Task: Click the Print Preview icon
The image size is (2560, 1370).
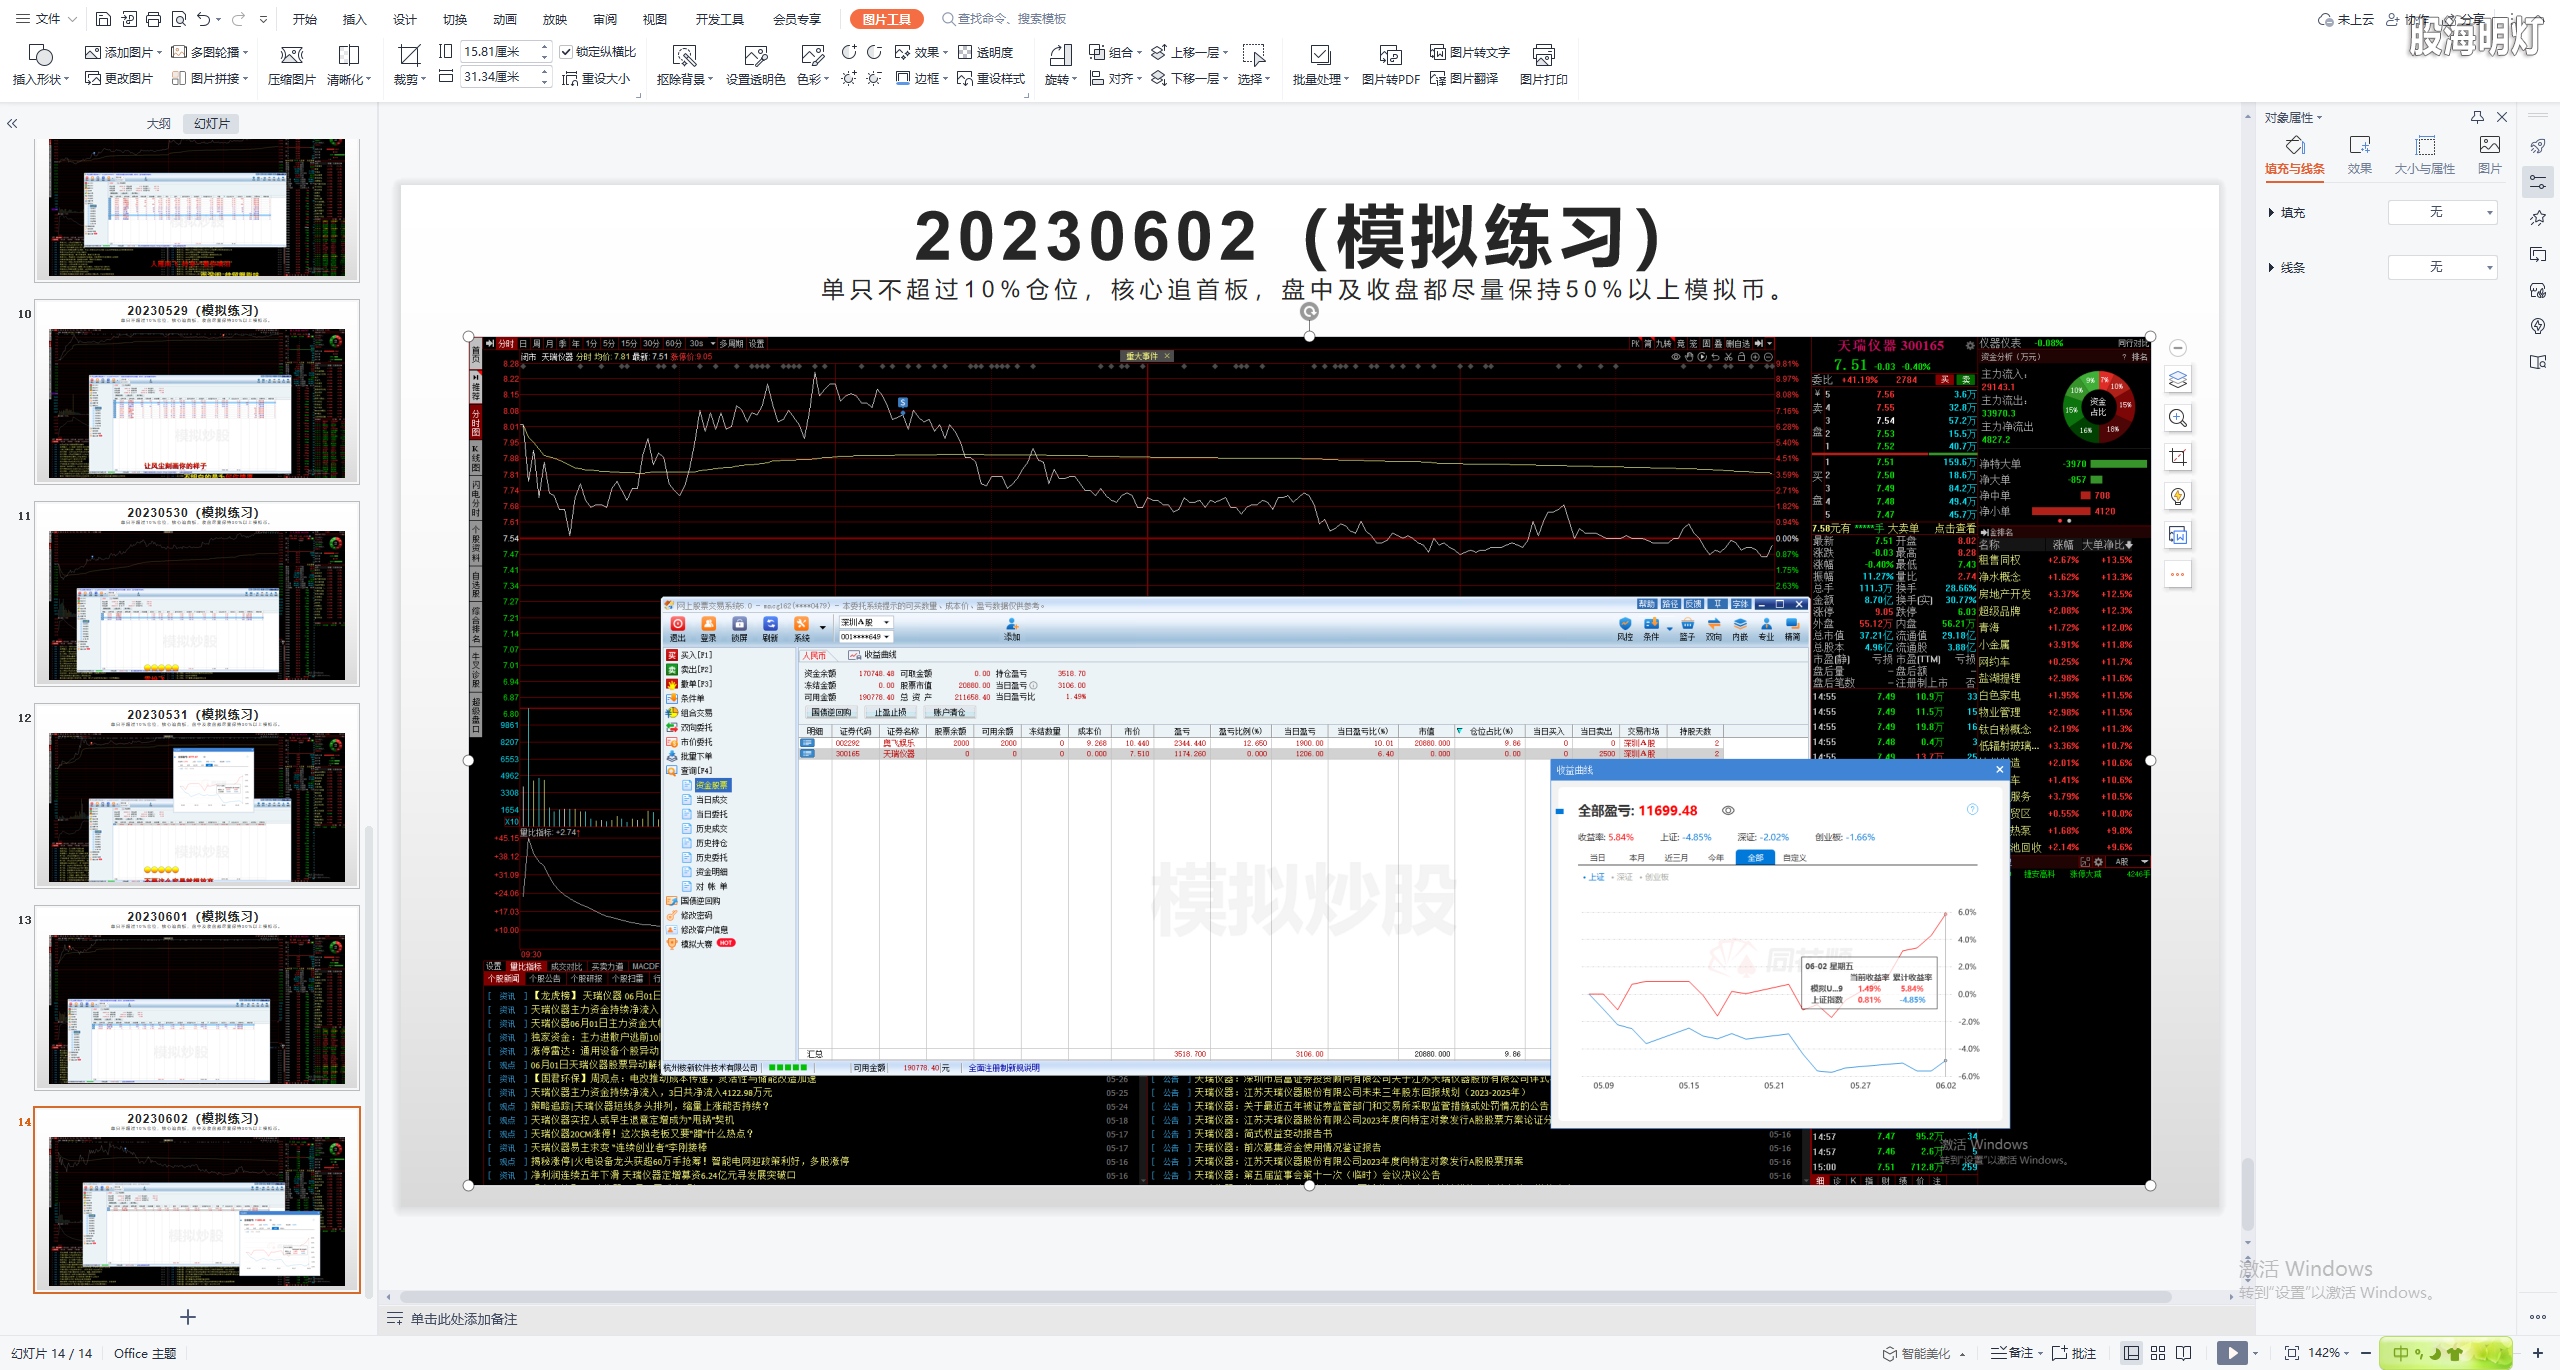Action: [178, 19]
